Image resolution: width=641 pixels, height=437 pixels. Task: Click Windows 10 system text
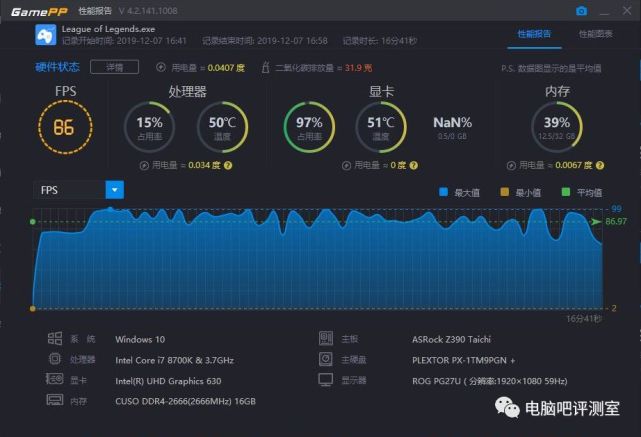140,339
